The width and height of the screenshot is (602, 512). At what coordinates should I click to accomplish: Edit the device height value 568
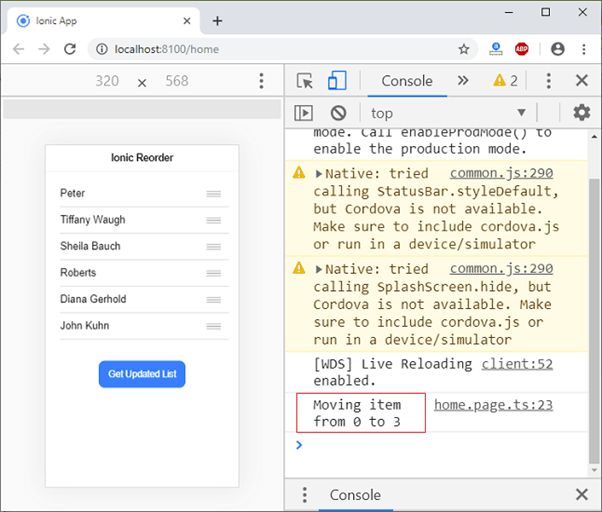click(177, 81)
